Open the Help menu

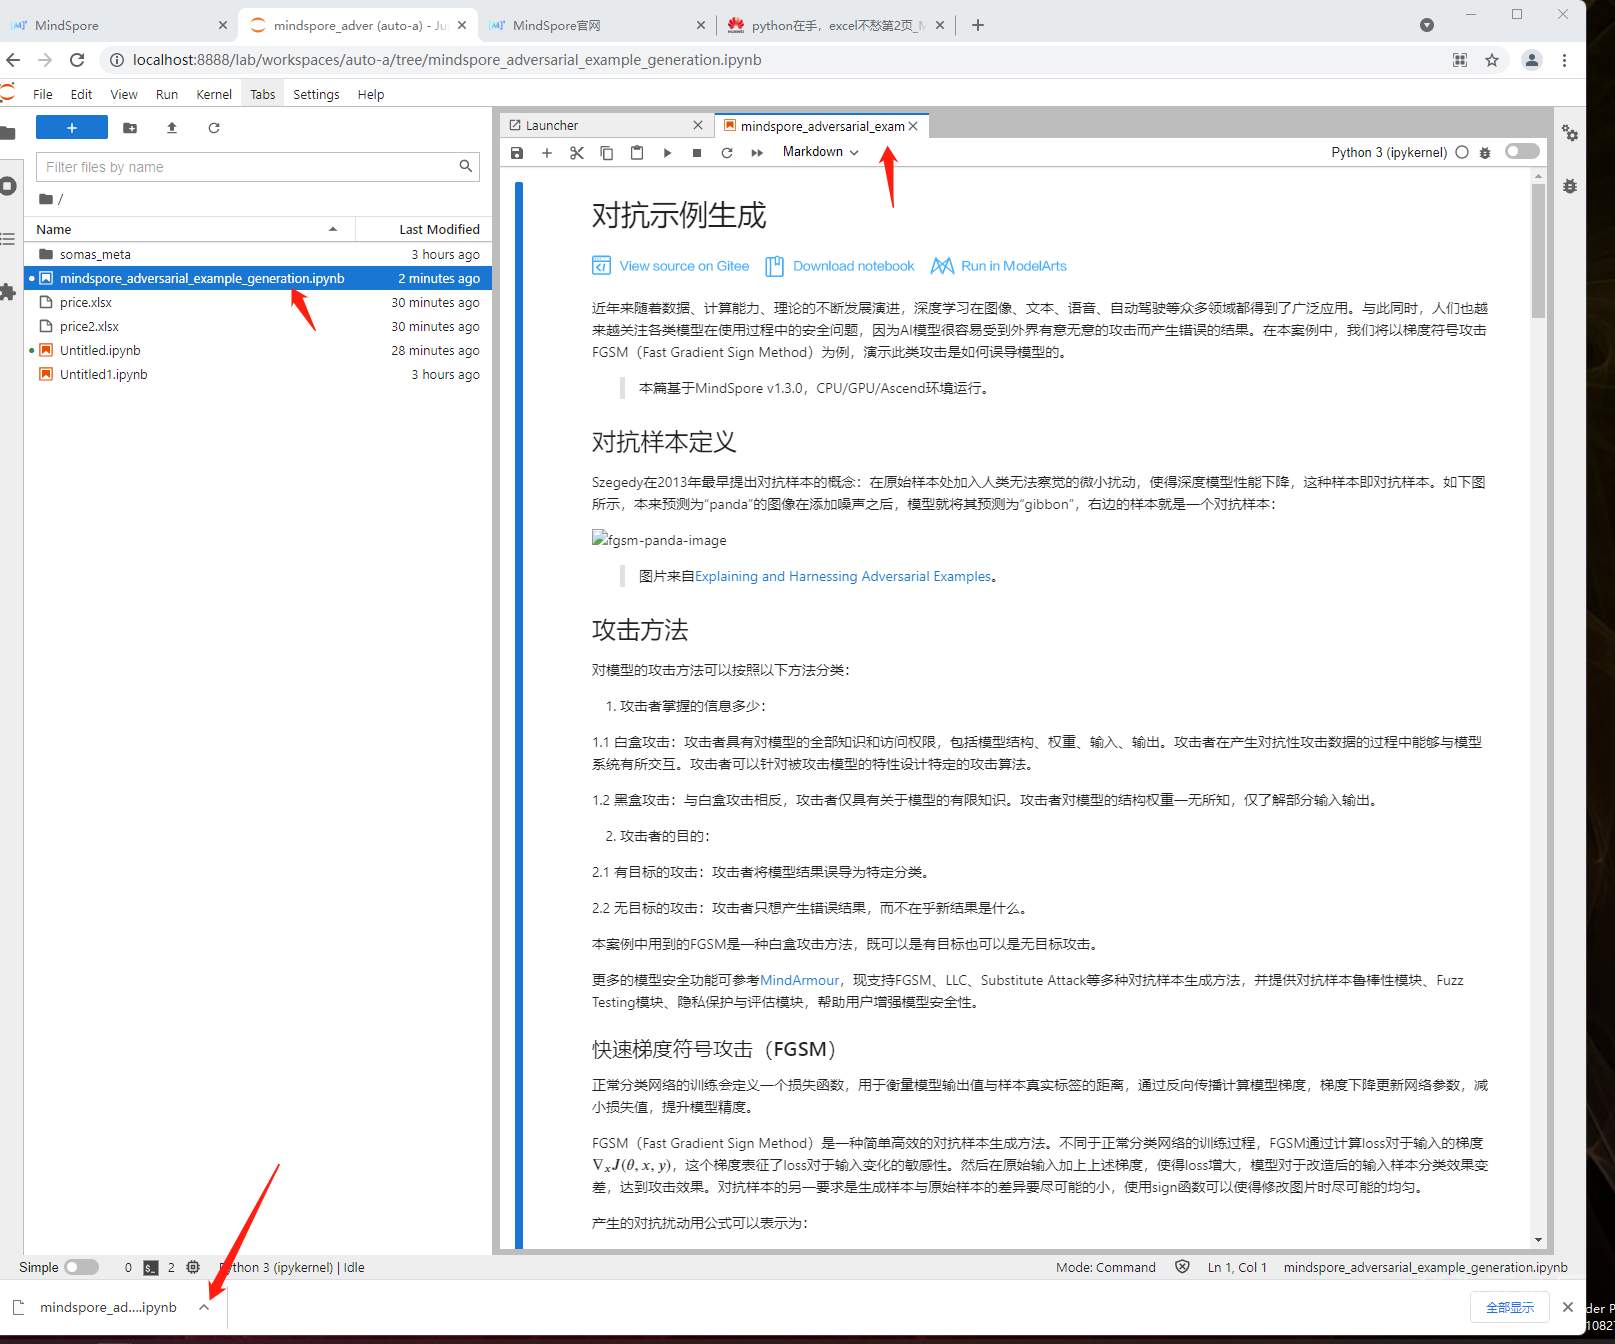click(371, 94)
